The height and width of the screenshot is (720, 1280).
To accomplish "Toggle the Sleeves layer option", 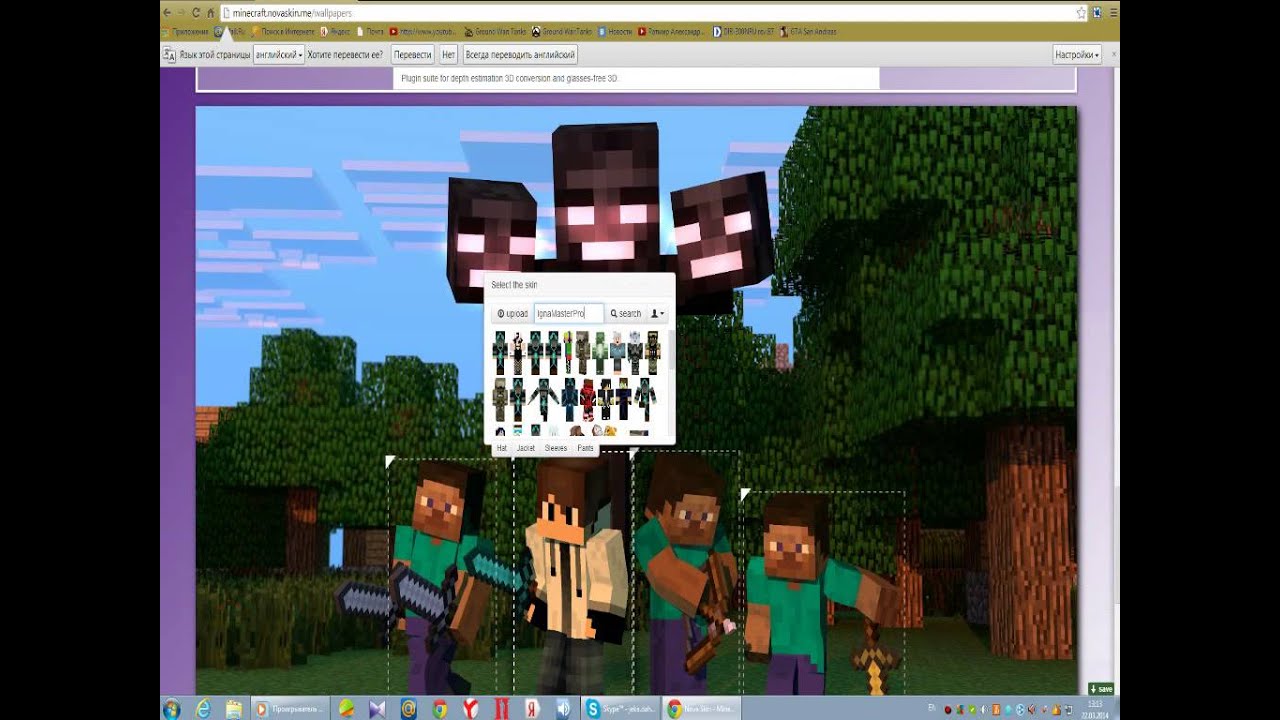I will tap(556, 448).
